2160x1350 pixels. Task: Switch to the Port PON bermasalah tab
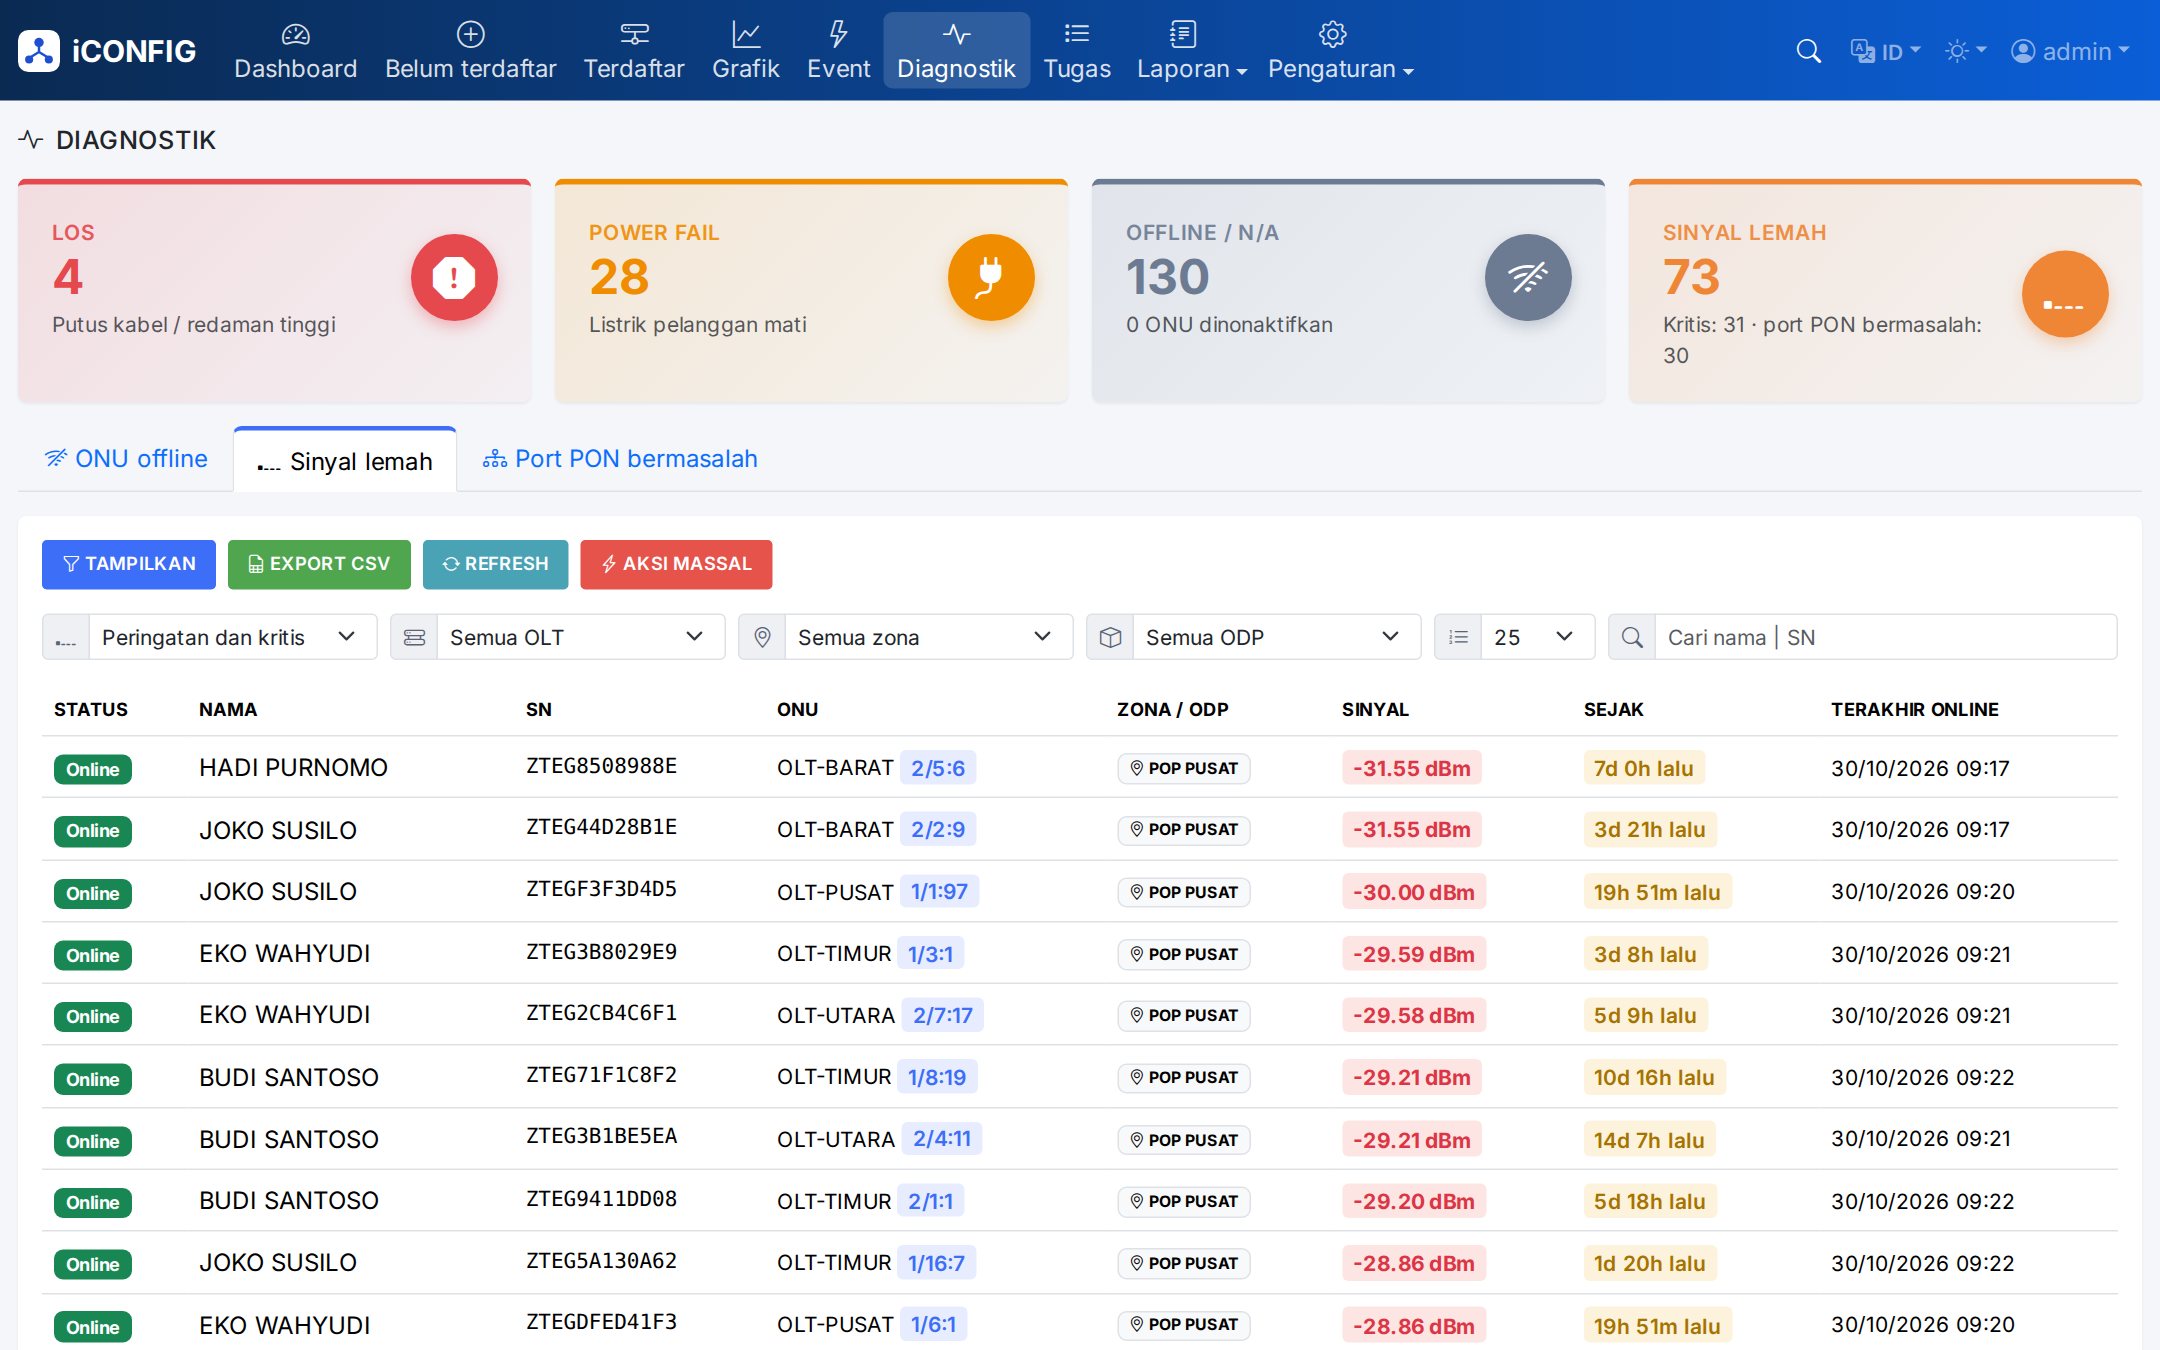pyautogui.click(x=620, y=458)
